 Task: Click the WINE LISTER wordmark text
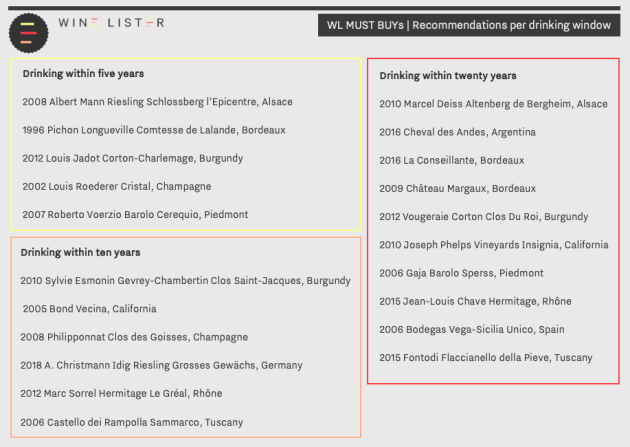tap(111, 23)
